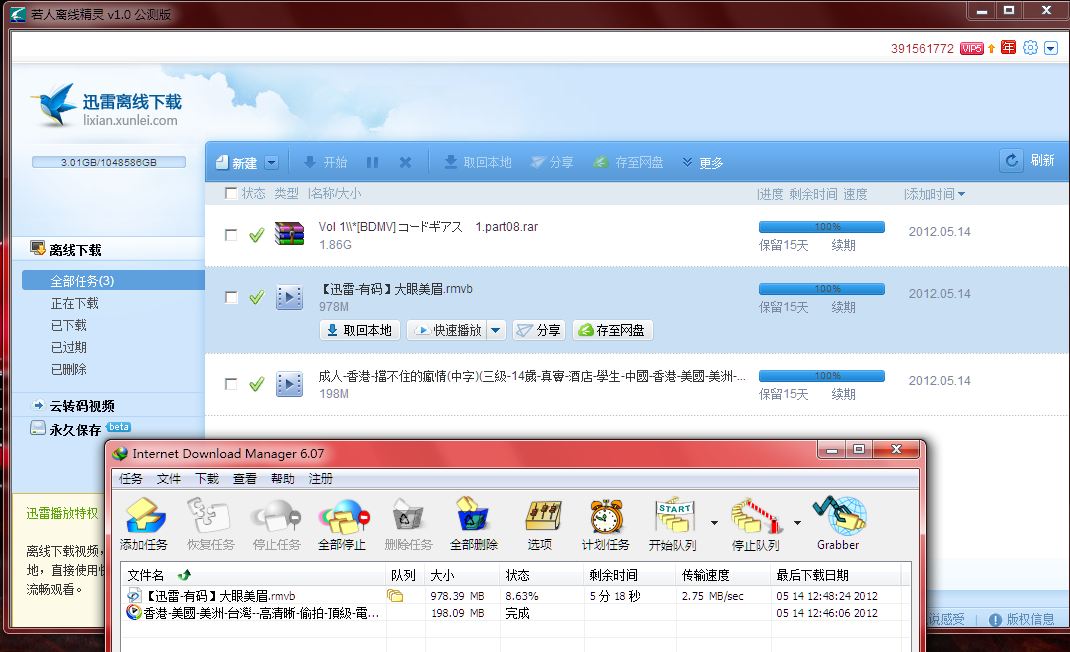1070x652 pixels.
Task: Open the IDM 任务 menu
Action: pyautogui.click(x=130, y=479)
